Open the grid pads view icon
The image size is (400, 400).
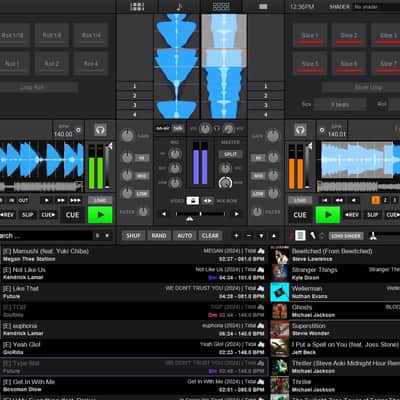tap(137, 6)
